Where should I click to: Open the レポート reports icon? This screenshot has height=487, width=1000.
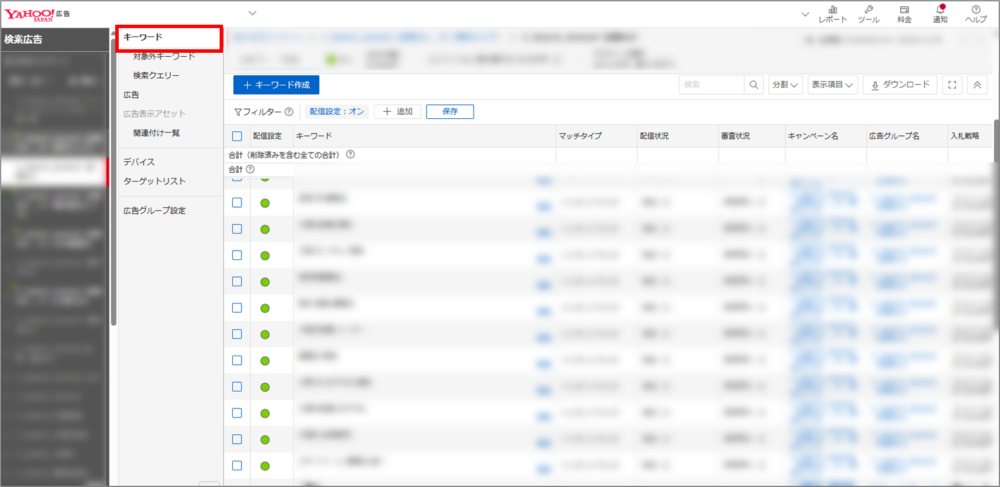click(832, 13)
